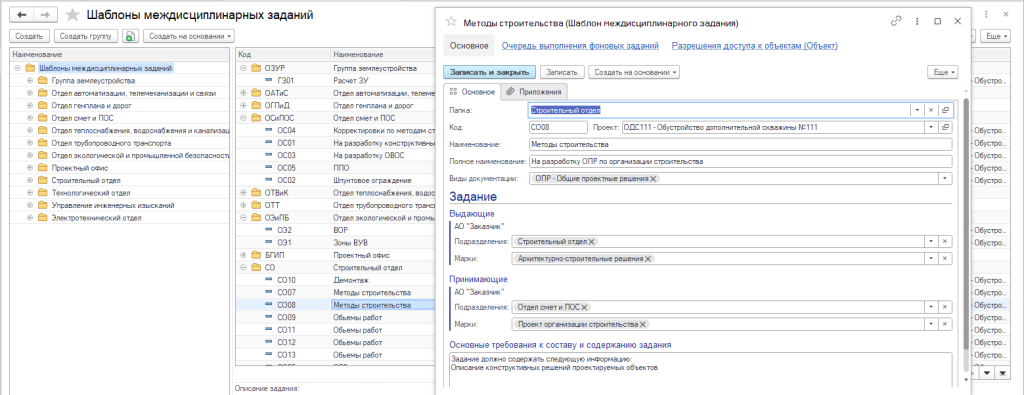Open the Папка dropdown arrow
Image resolution: width=1024 pixels, height=395 pixels.
click(x=918, y=110)
